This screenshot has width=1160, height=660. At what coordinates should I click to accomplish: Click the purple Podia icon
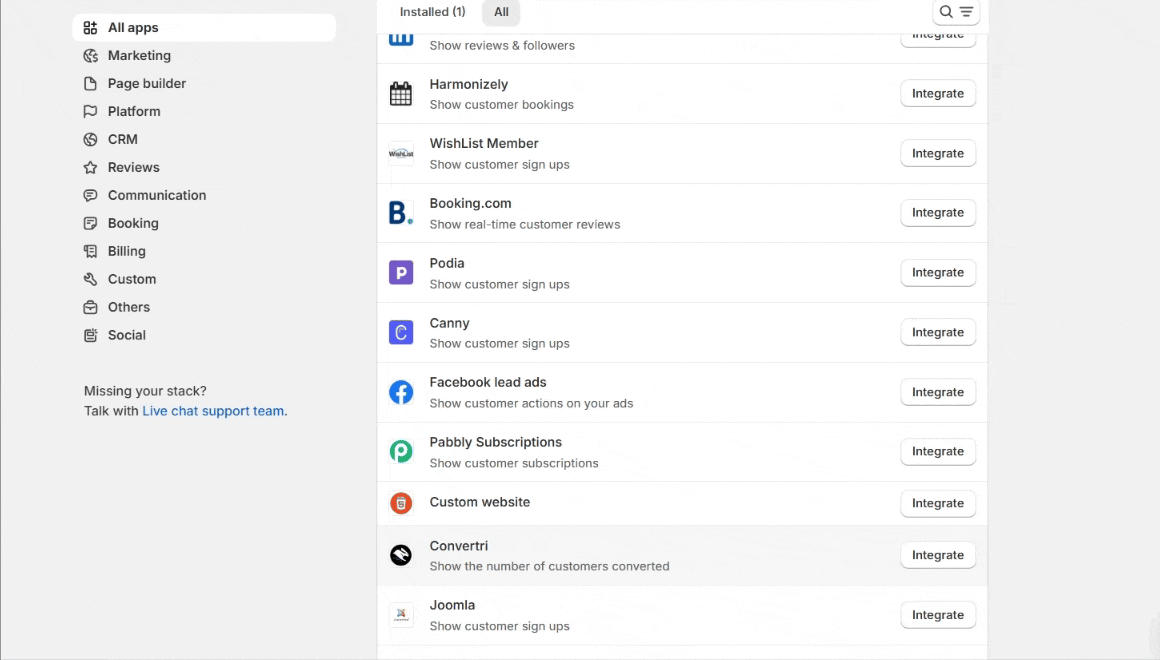coord(401,273)
